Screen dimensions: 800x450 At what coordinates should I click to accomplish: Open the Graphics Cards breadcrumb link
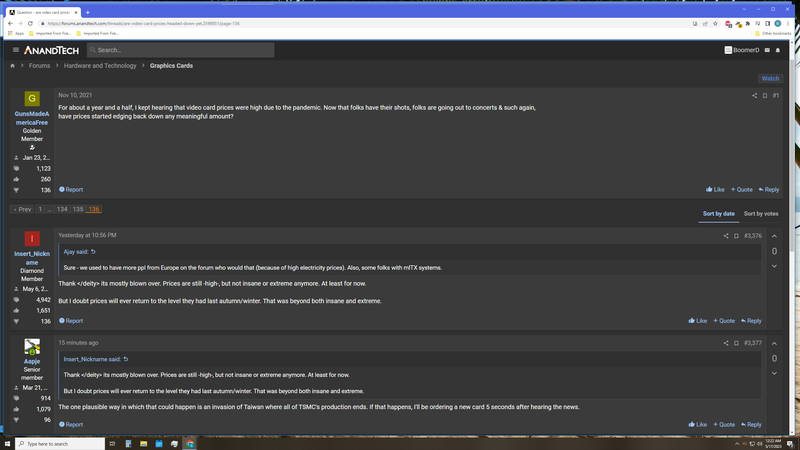171,66
